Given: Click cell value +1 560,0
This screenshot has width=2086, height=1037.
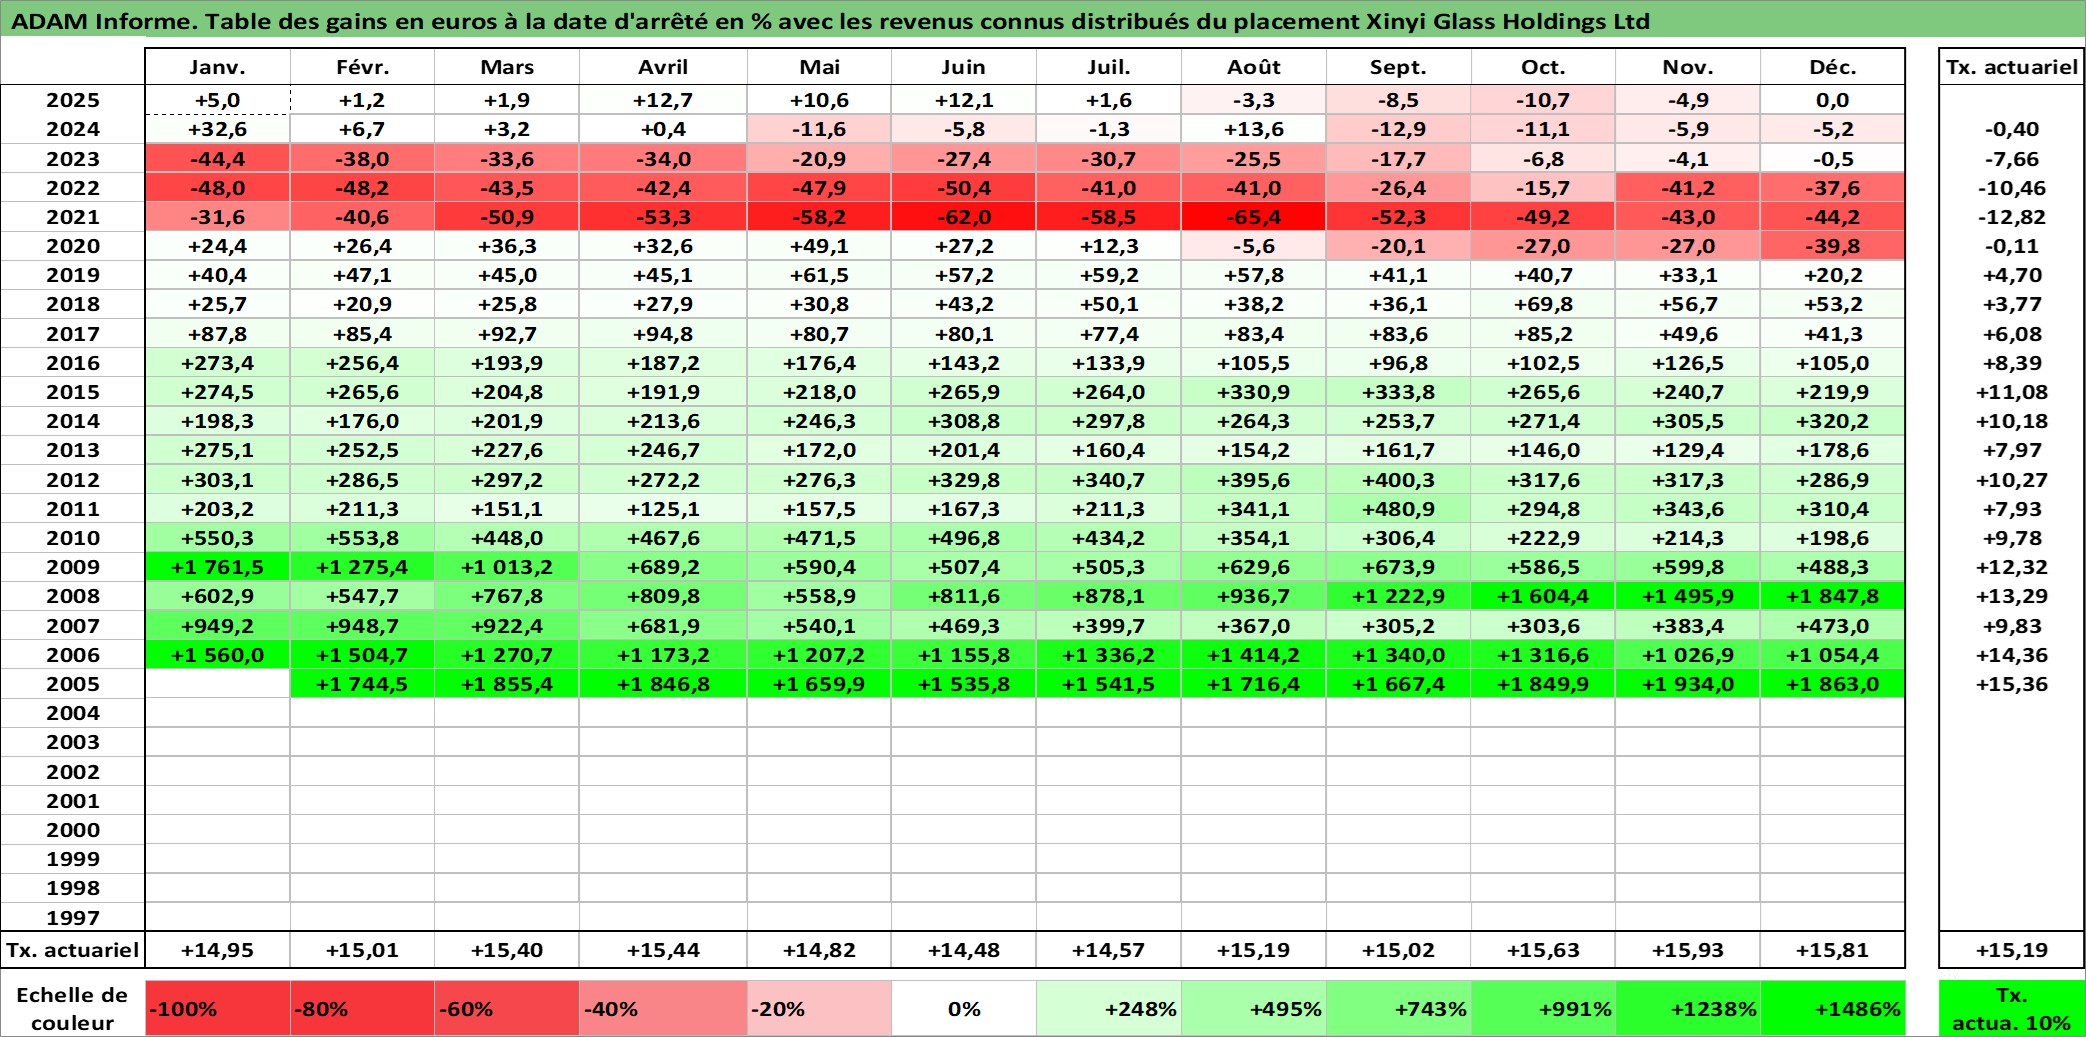Looking at the screenshot, I should (x=218, y=655).
